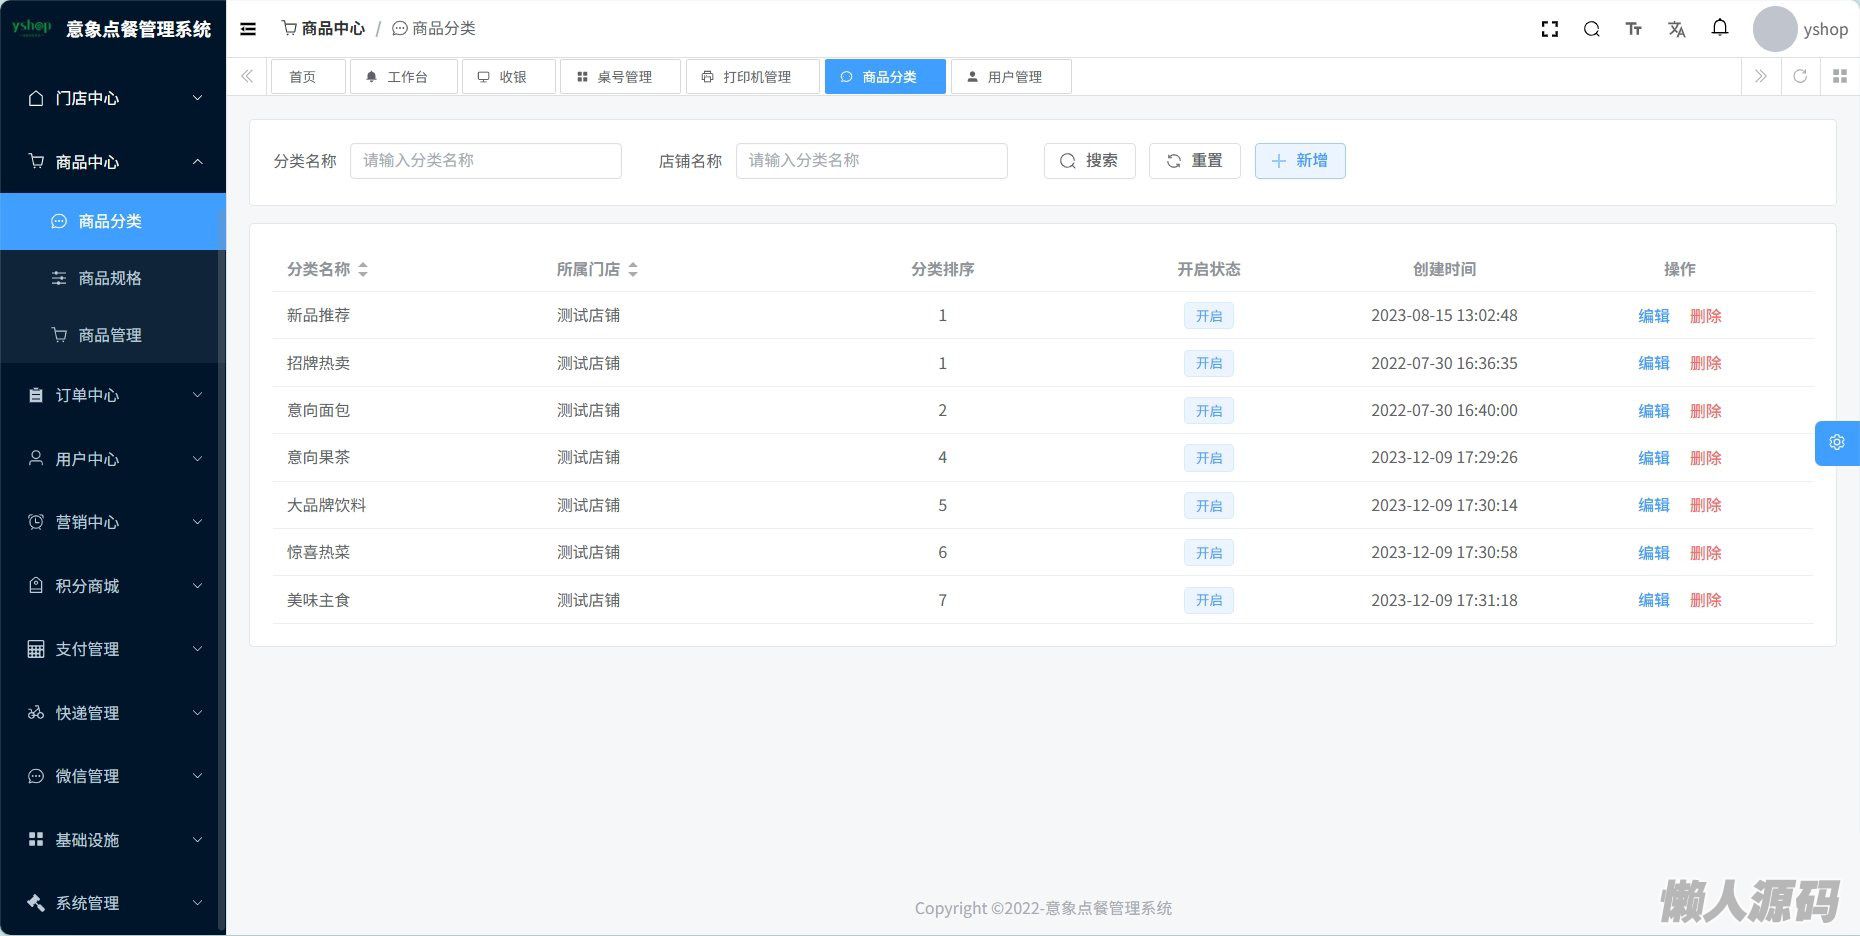1860x936 pixels.
Task: Collapse the sidebar with the hamburger icon
Action: [x=248, y=29]
